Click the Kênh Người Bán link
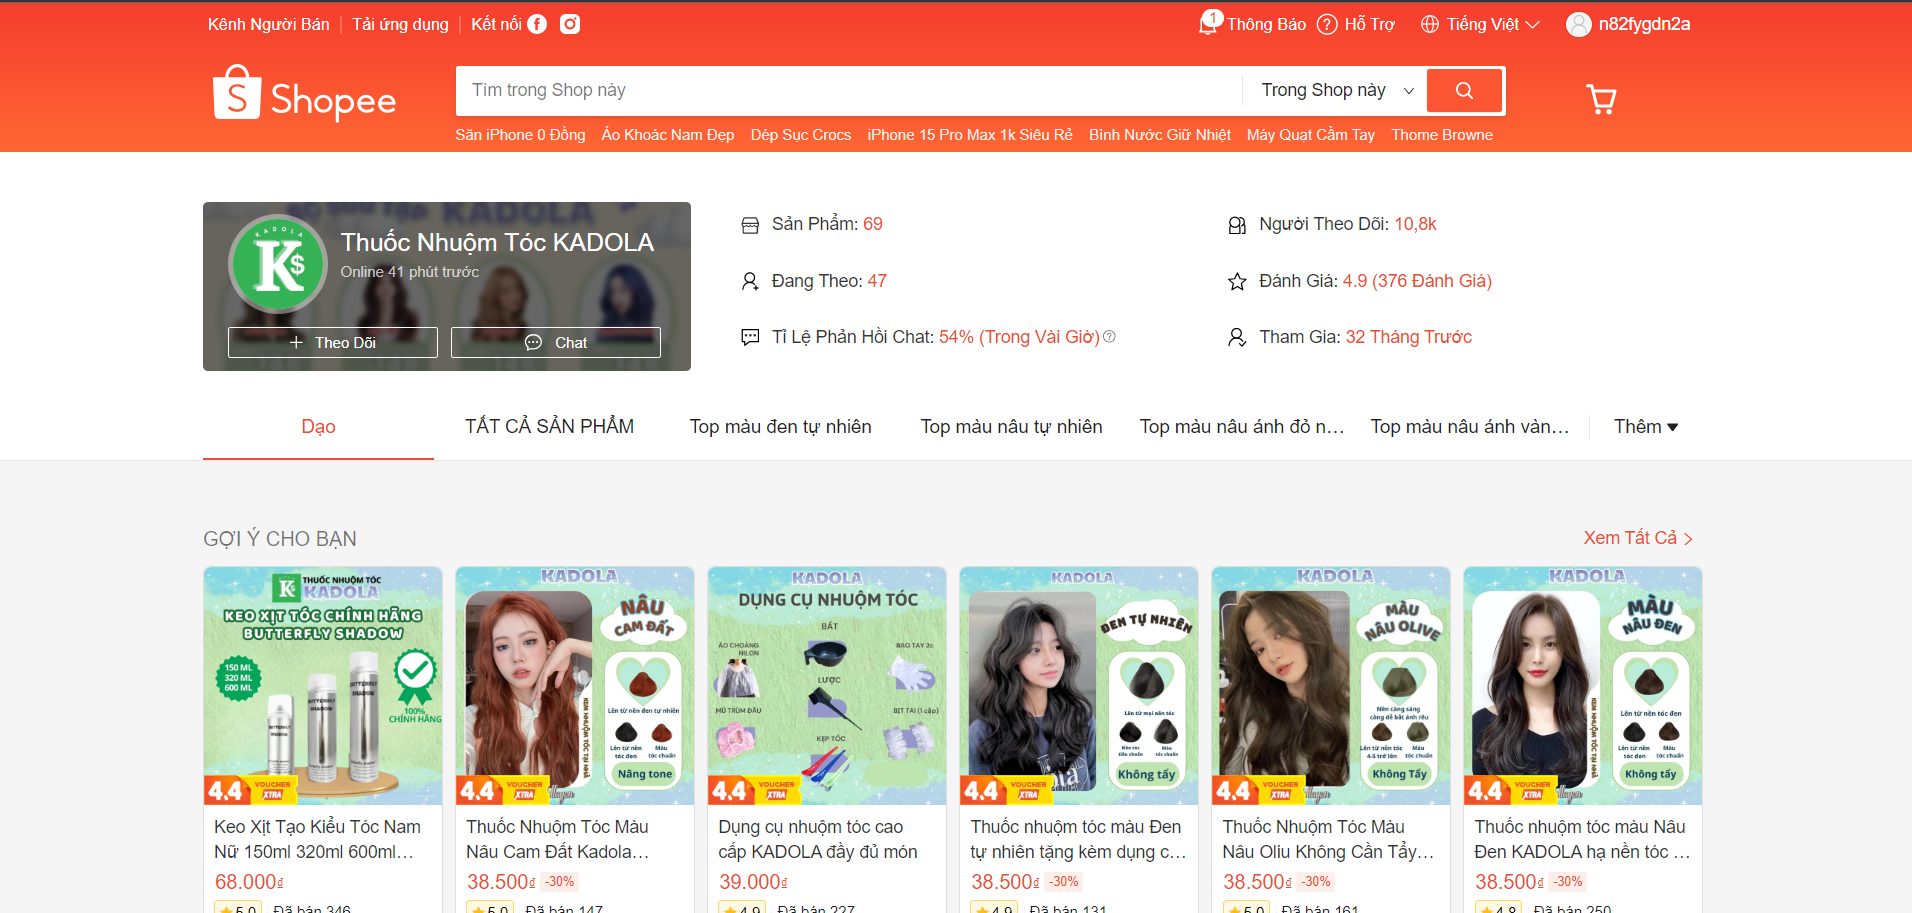 tap(268, 24)
